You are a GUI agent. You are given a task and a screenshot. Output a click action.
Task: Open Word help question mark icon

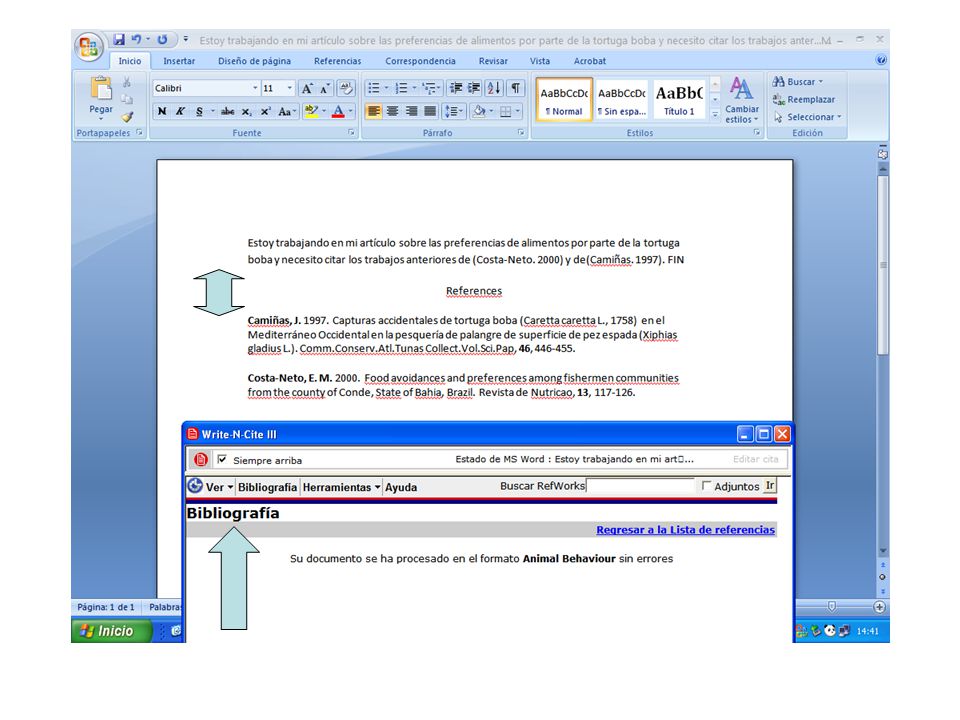(881, 60)
